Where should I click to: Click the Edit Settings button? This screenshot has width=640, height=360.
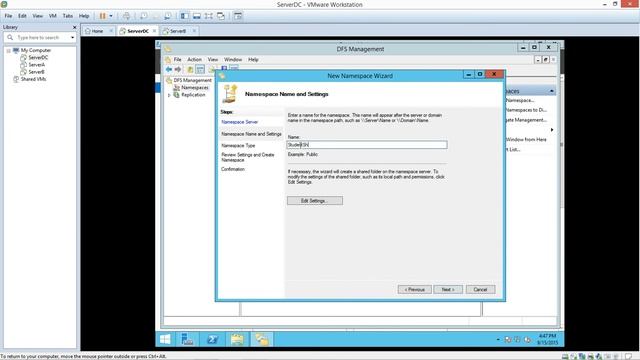[315, 201]
